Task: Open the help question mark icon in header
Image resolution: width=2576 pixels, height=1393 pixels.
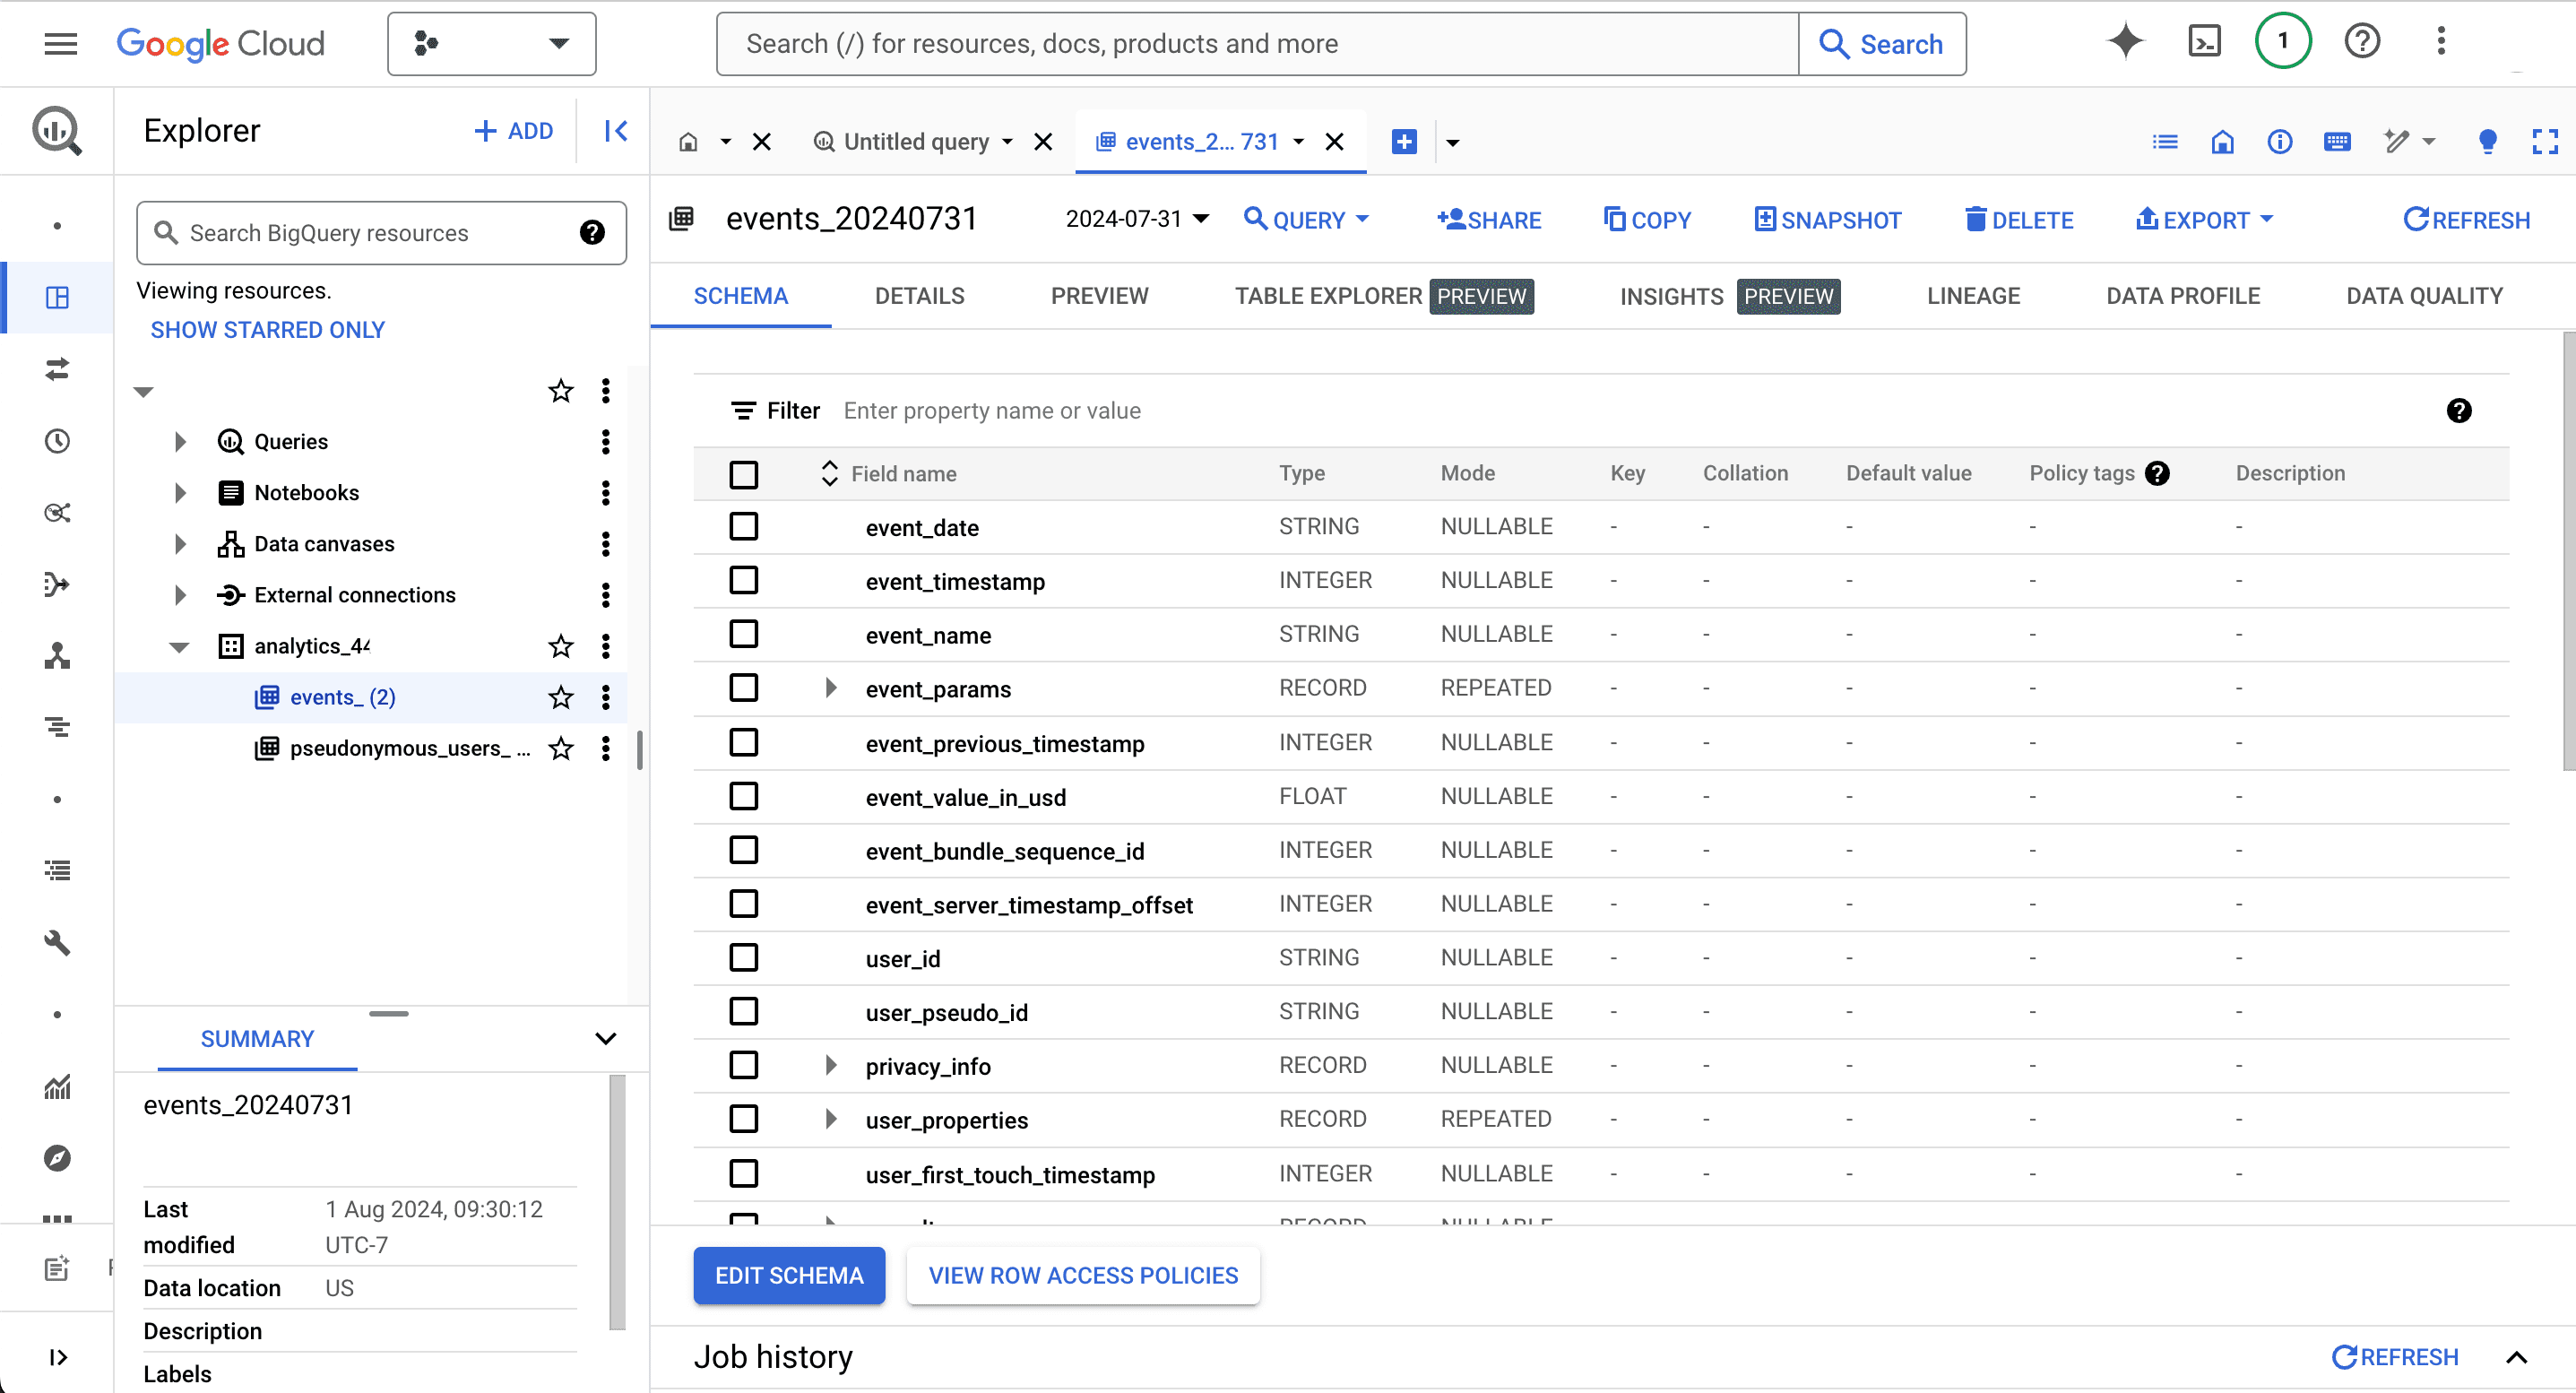Action: (2362, 42)
